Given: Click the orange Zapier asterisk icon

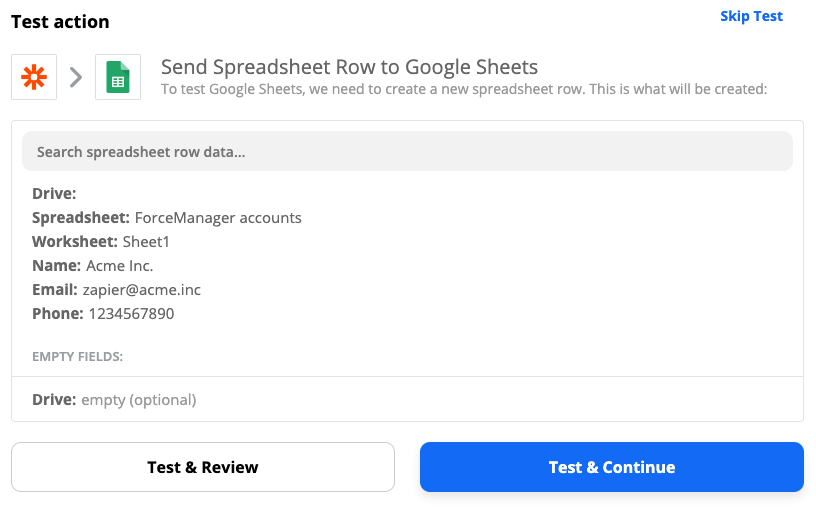Looking at the screenshot, I should (x=34, y=77).
